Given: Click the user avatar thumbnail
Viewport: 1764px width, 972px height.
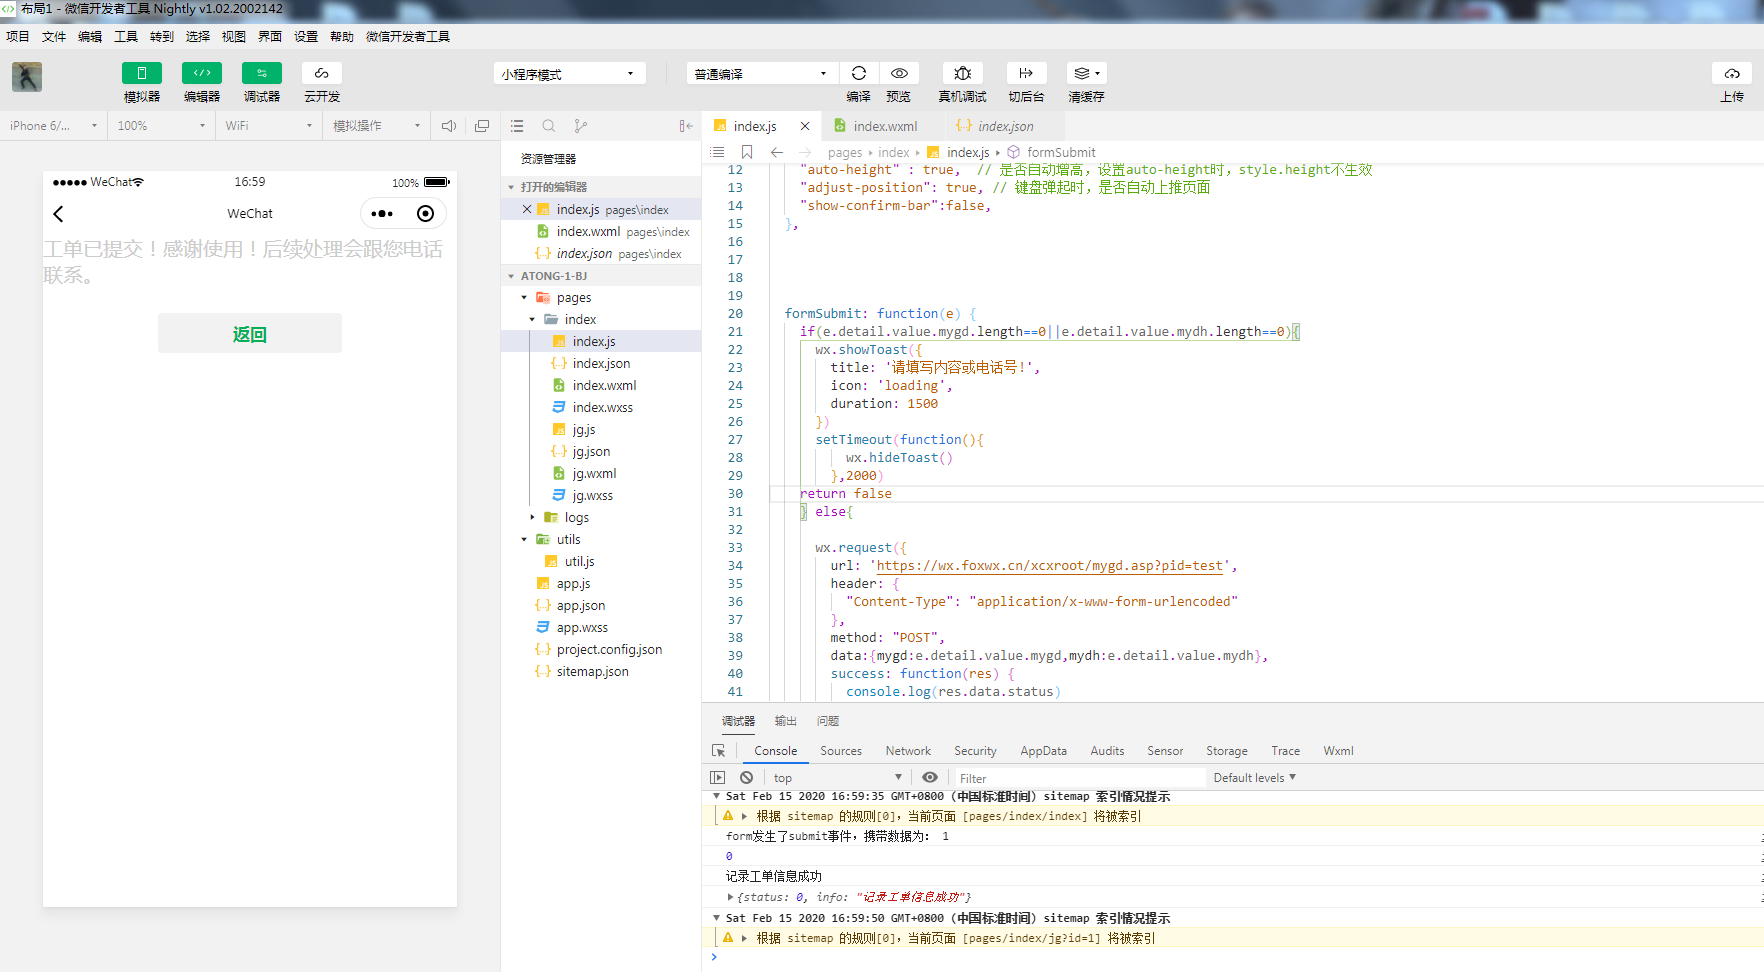Looking at the screenshot, I should (27, 77).
